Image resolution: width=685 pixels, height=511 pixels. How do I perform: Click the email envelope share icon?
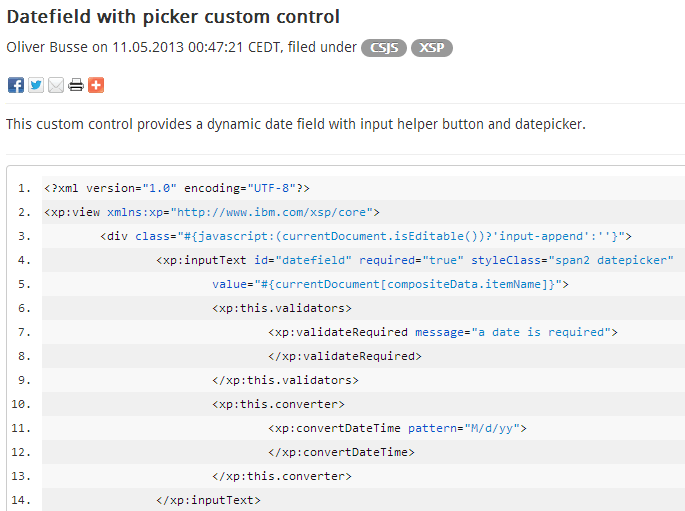click(56, 85)
